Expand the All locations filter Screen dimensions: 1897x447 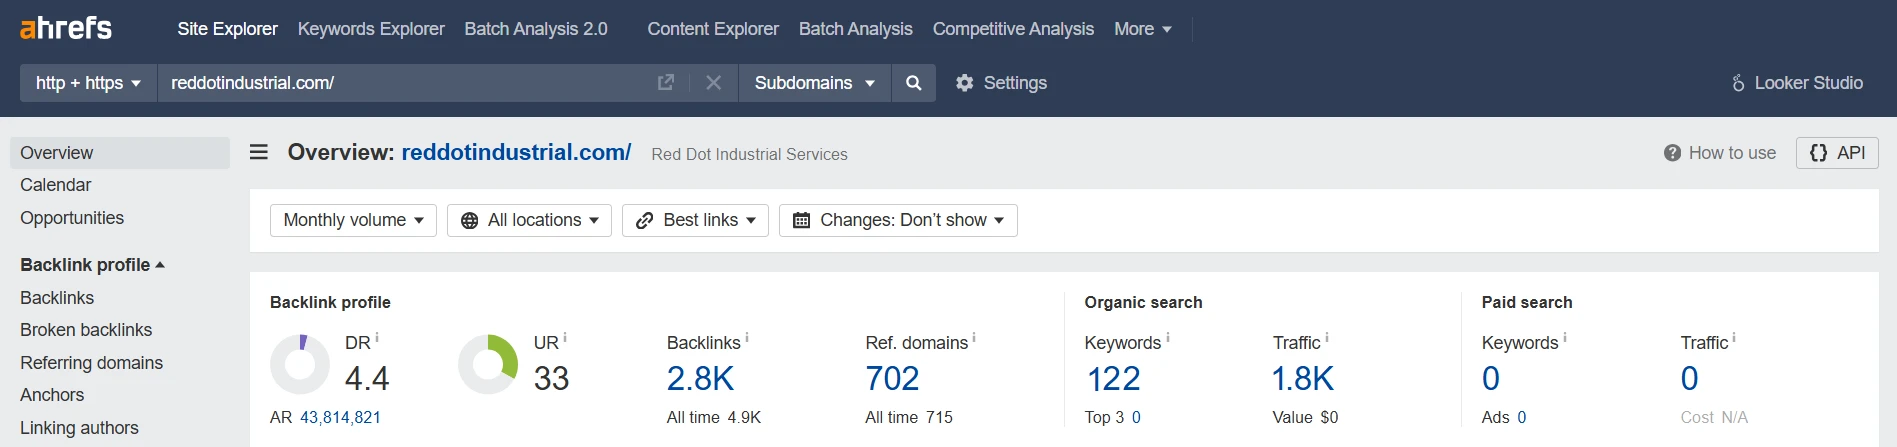(529, 220)
